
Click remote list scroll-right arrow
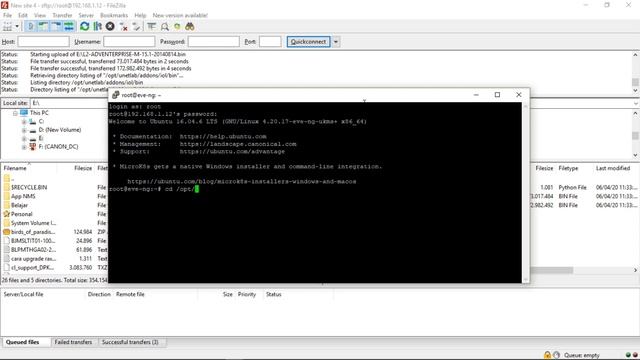[x=635, y=270]
